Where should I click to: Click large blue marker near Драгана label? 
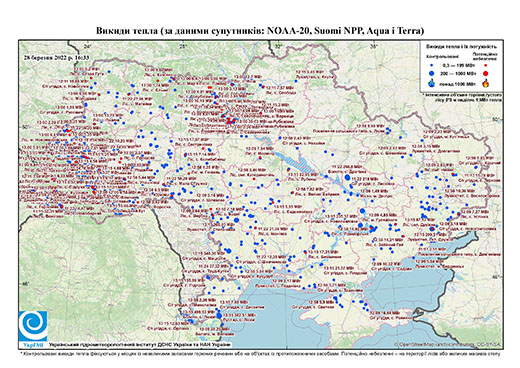click(347, 177)
